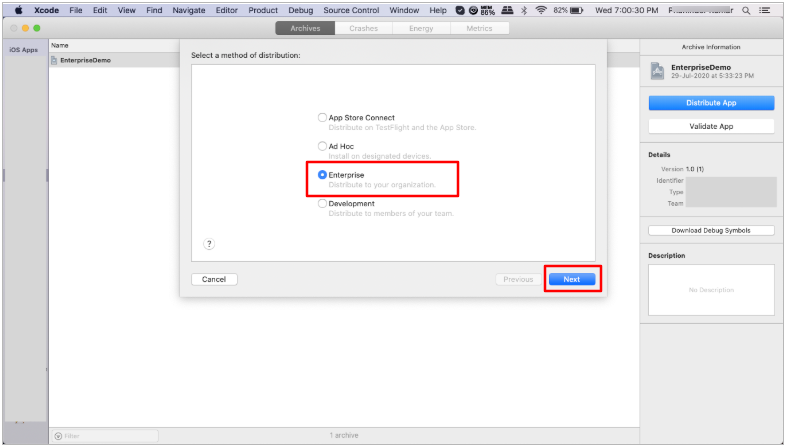
Task: Click the Validate App button
Action: pos(711,126)
